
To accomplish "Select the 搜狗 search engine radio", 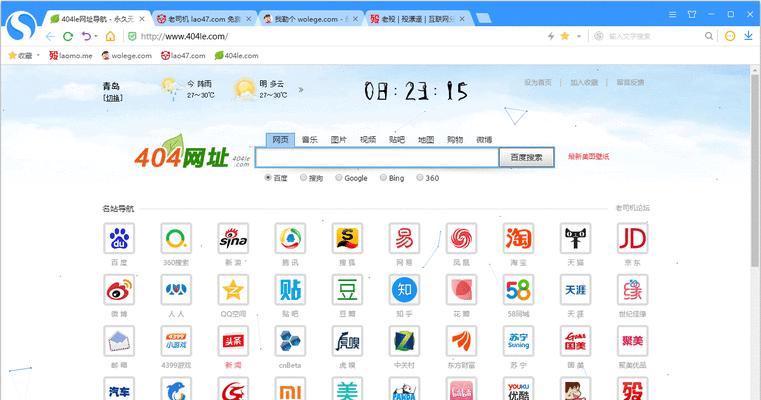I will tap(303, 178).
